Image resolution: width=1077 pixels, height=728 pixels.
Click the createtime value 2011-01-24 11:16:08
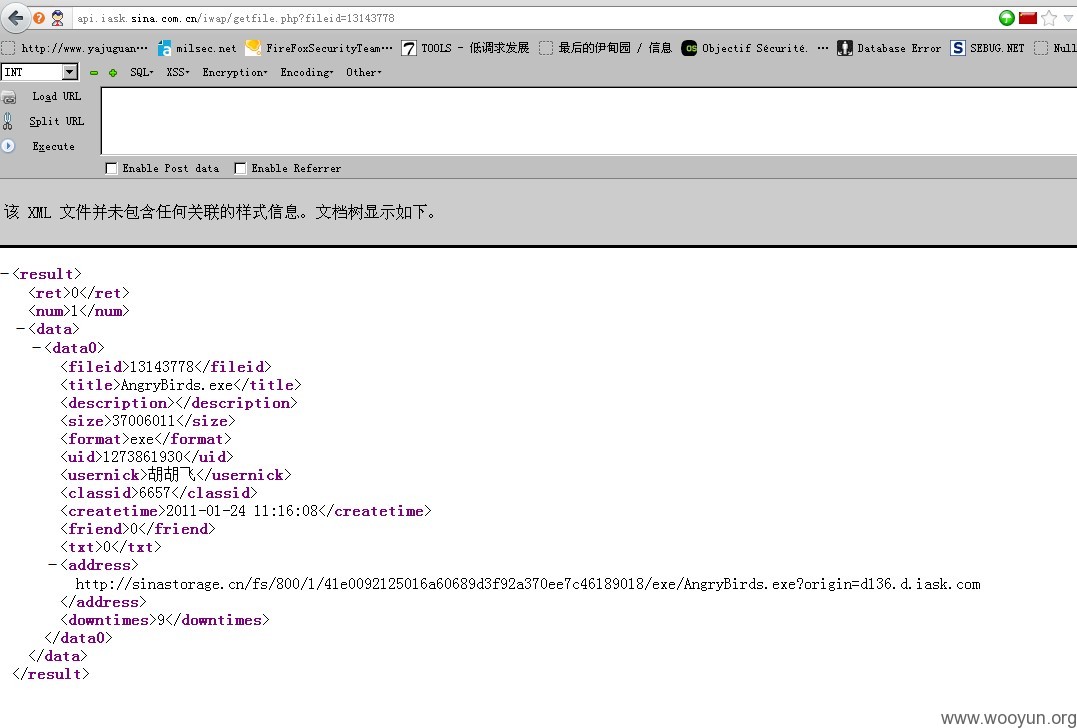[242, 510]
